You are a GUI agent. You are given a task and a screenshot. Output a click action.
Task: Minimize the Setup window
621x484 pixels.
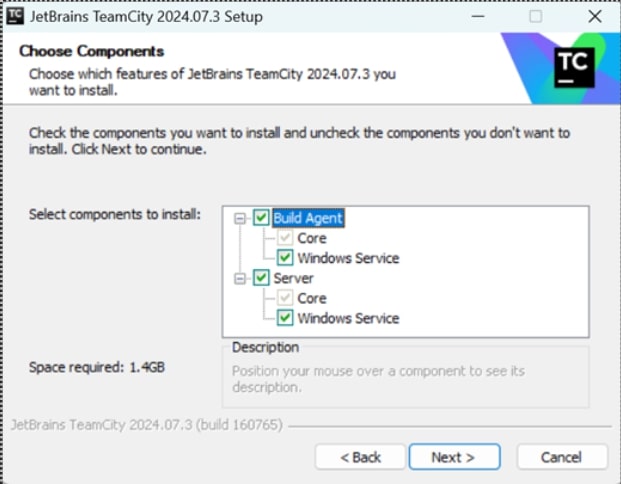(478, 16)
